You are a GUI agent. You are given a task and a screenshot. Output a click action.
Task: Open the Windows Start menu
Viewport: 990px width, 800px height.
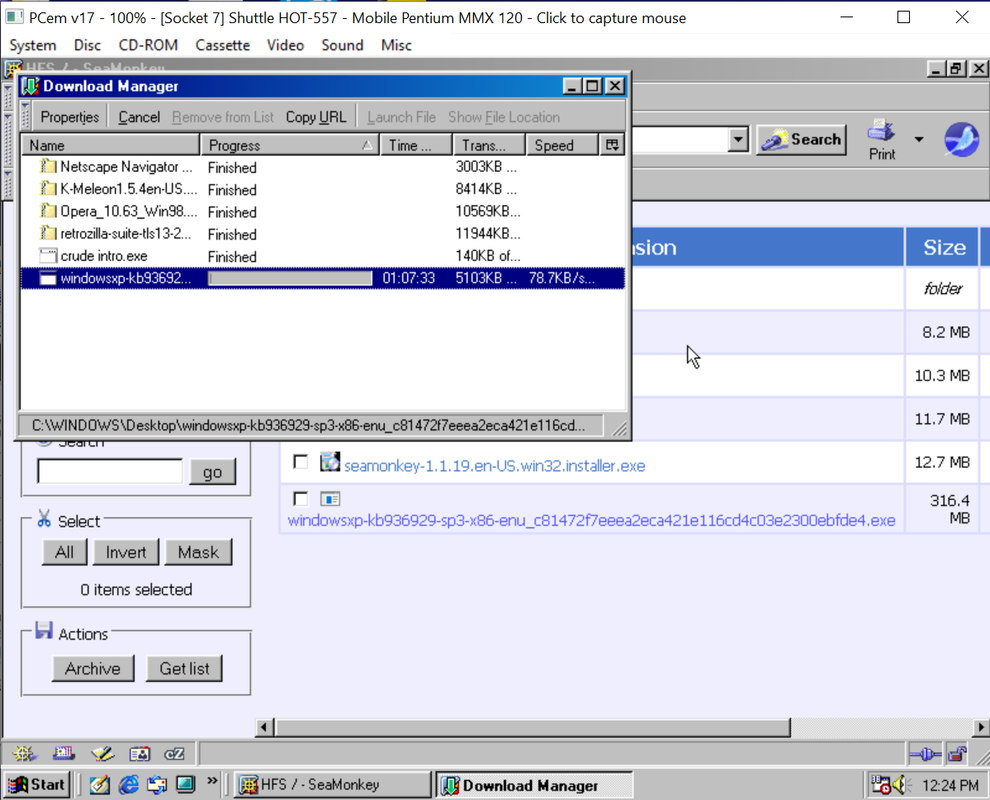click(37, 785)
